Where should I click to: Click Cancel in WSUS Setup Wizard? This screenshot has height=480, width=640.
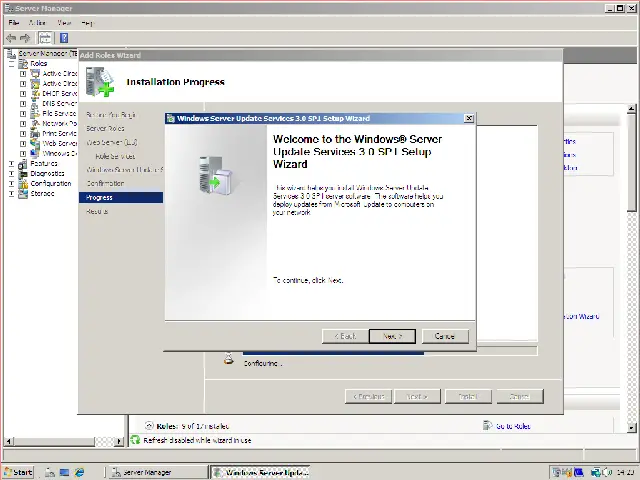[x=445, y=336]
